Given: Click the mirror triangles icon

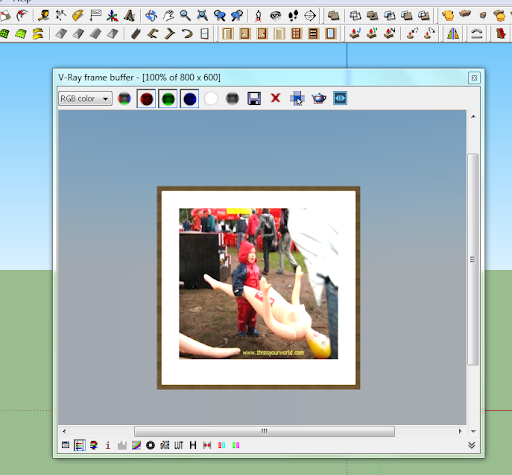Looking at the screenshot, I should pos(453,34).
